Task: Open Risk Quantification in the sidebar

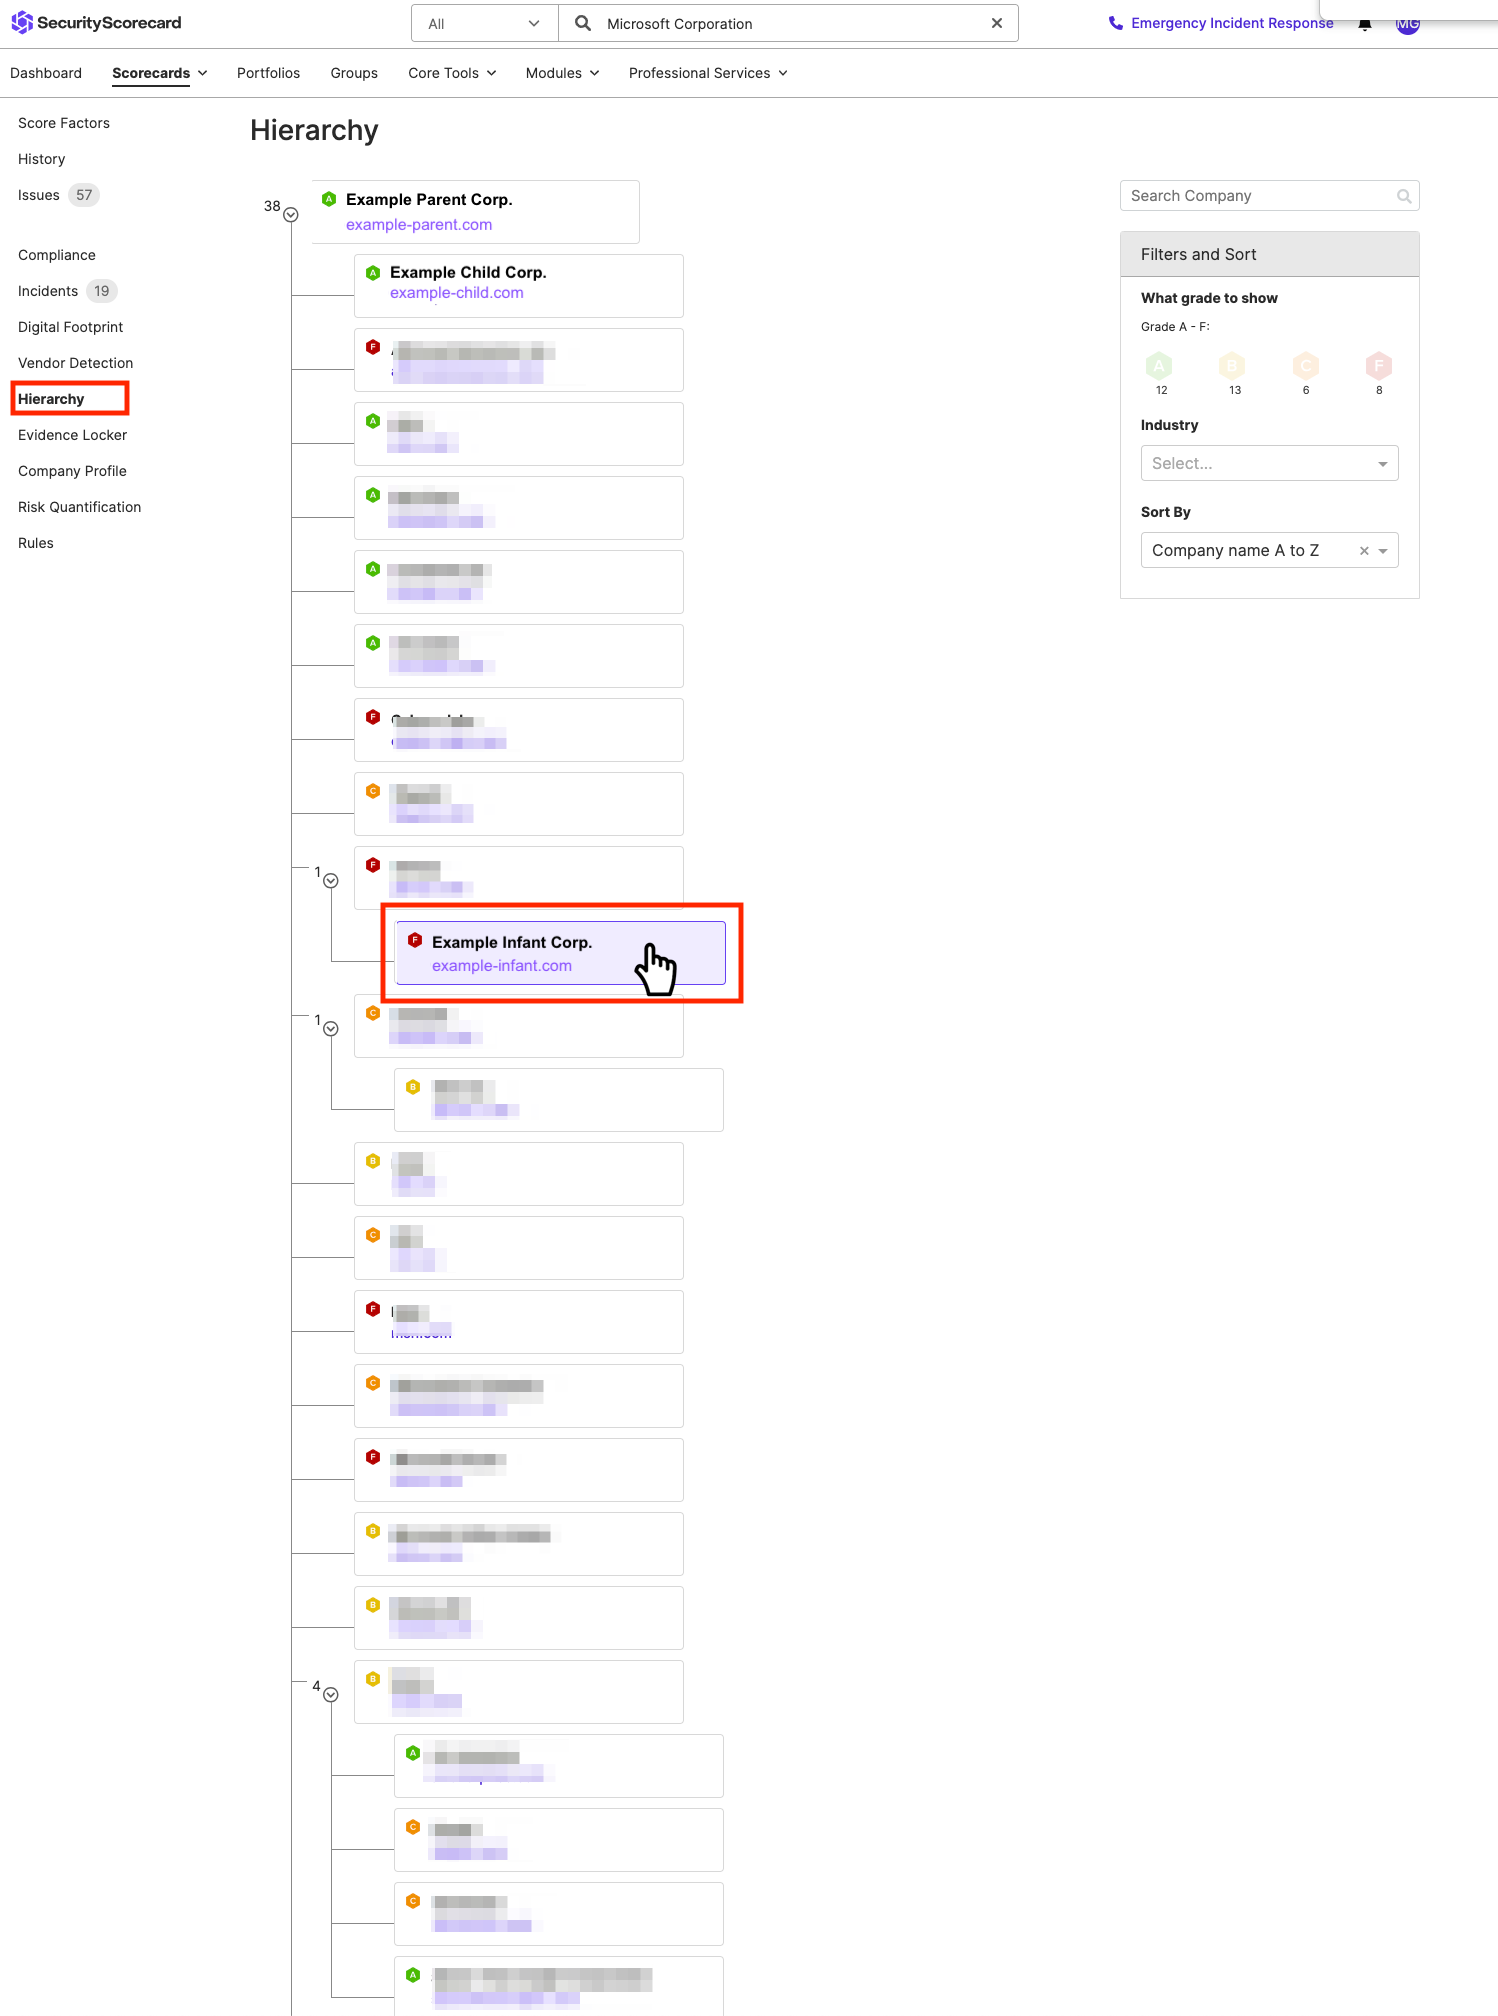Action: (x=79, y=507)
